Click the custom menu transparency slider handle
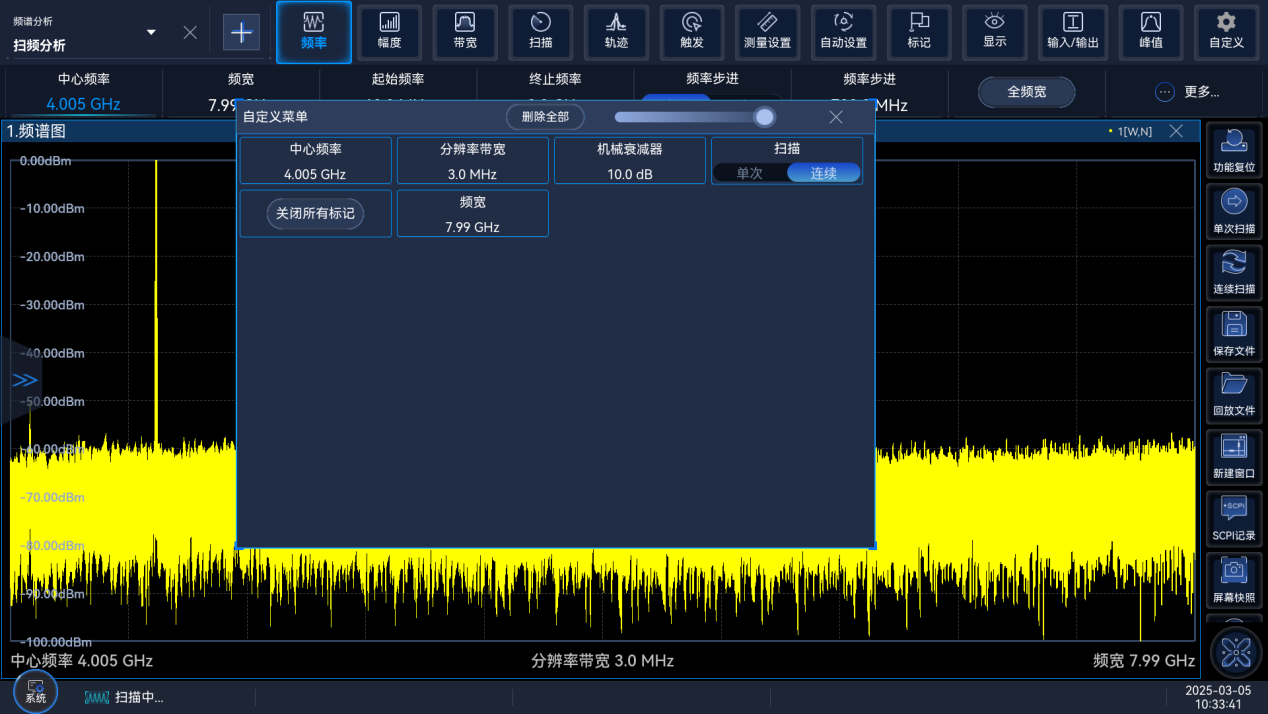The image size is (1268, 714). [x=765, y=117]
